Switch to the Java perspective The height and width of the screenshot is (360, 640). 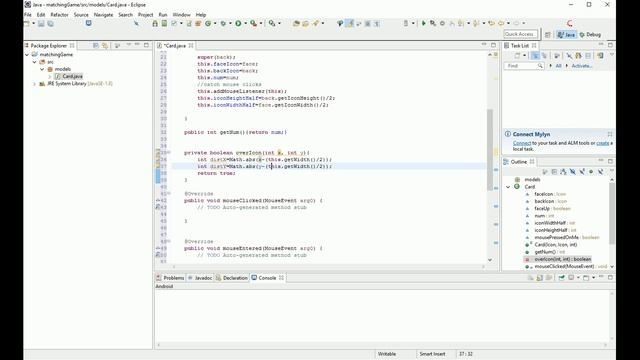tap(567, 35)
